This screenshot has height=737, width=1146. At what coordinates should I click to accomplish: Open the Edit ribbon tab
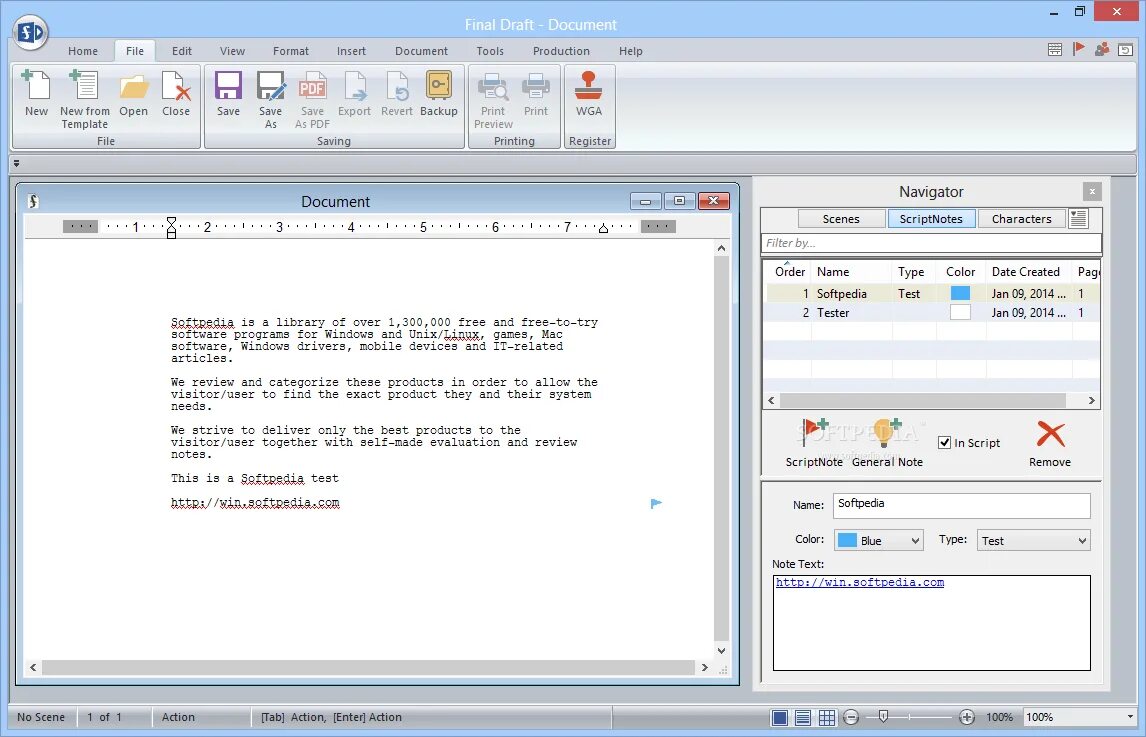(182, 51)
